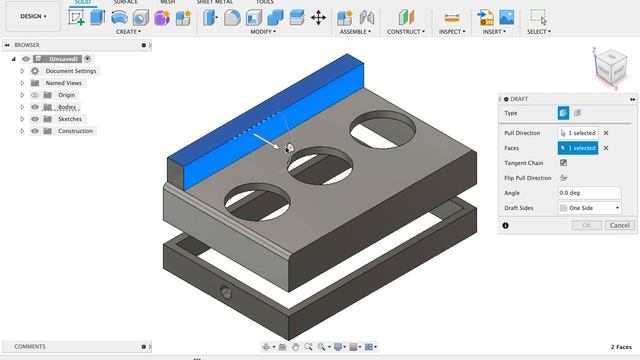Click the Look At navigation icon
Image resolution: width=640 pixels, height=360 pixels.
click(x=282, y=347)
